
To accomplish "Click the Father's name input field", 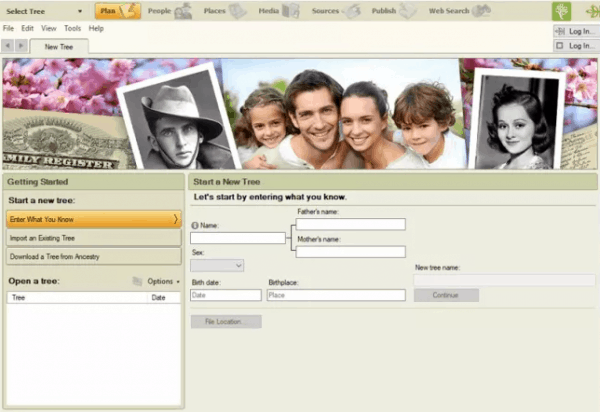I will (350, 224).
